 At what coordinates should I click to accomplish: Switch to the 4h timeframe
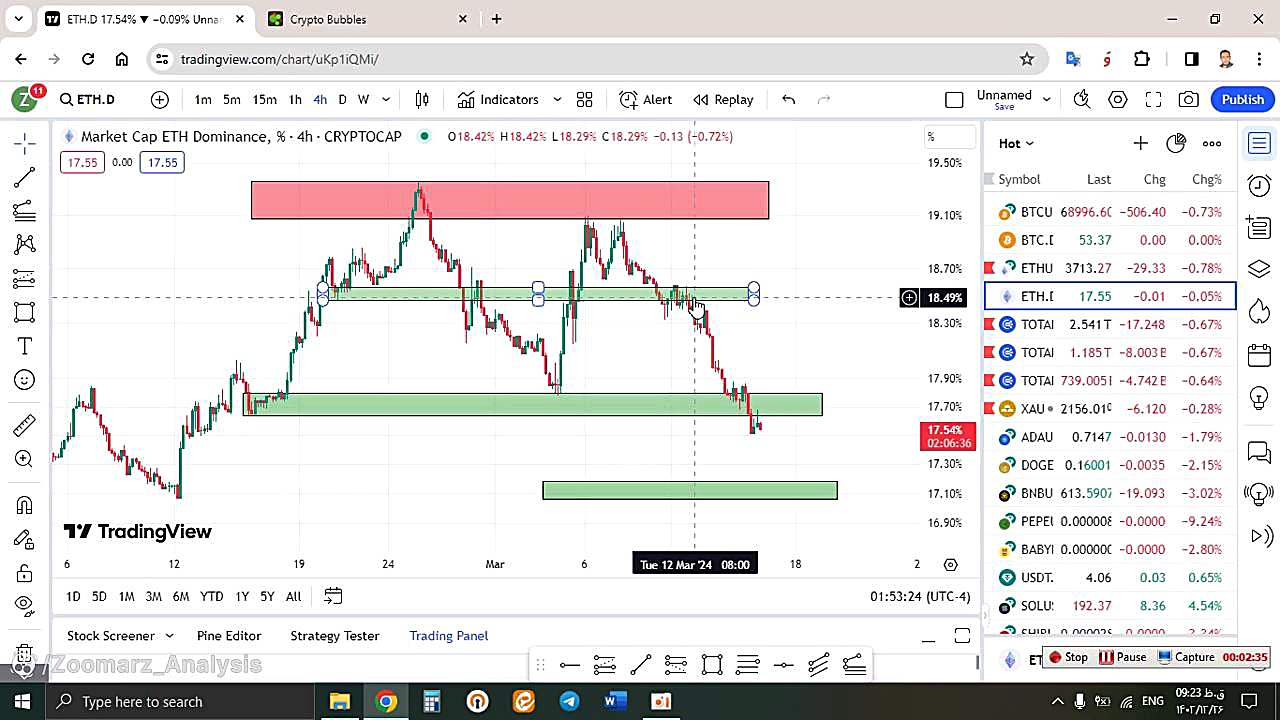click(320, 99)
